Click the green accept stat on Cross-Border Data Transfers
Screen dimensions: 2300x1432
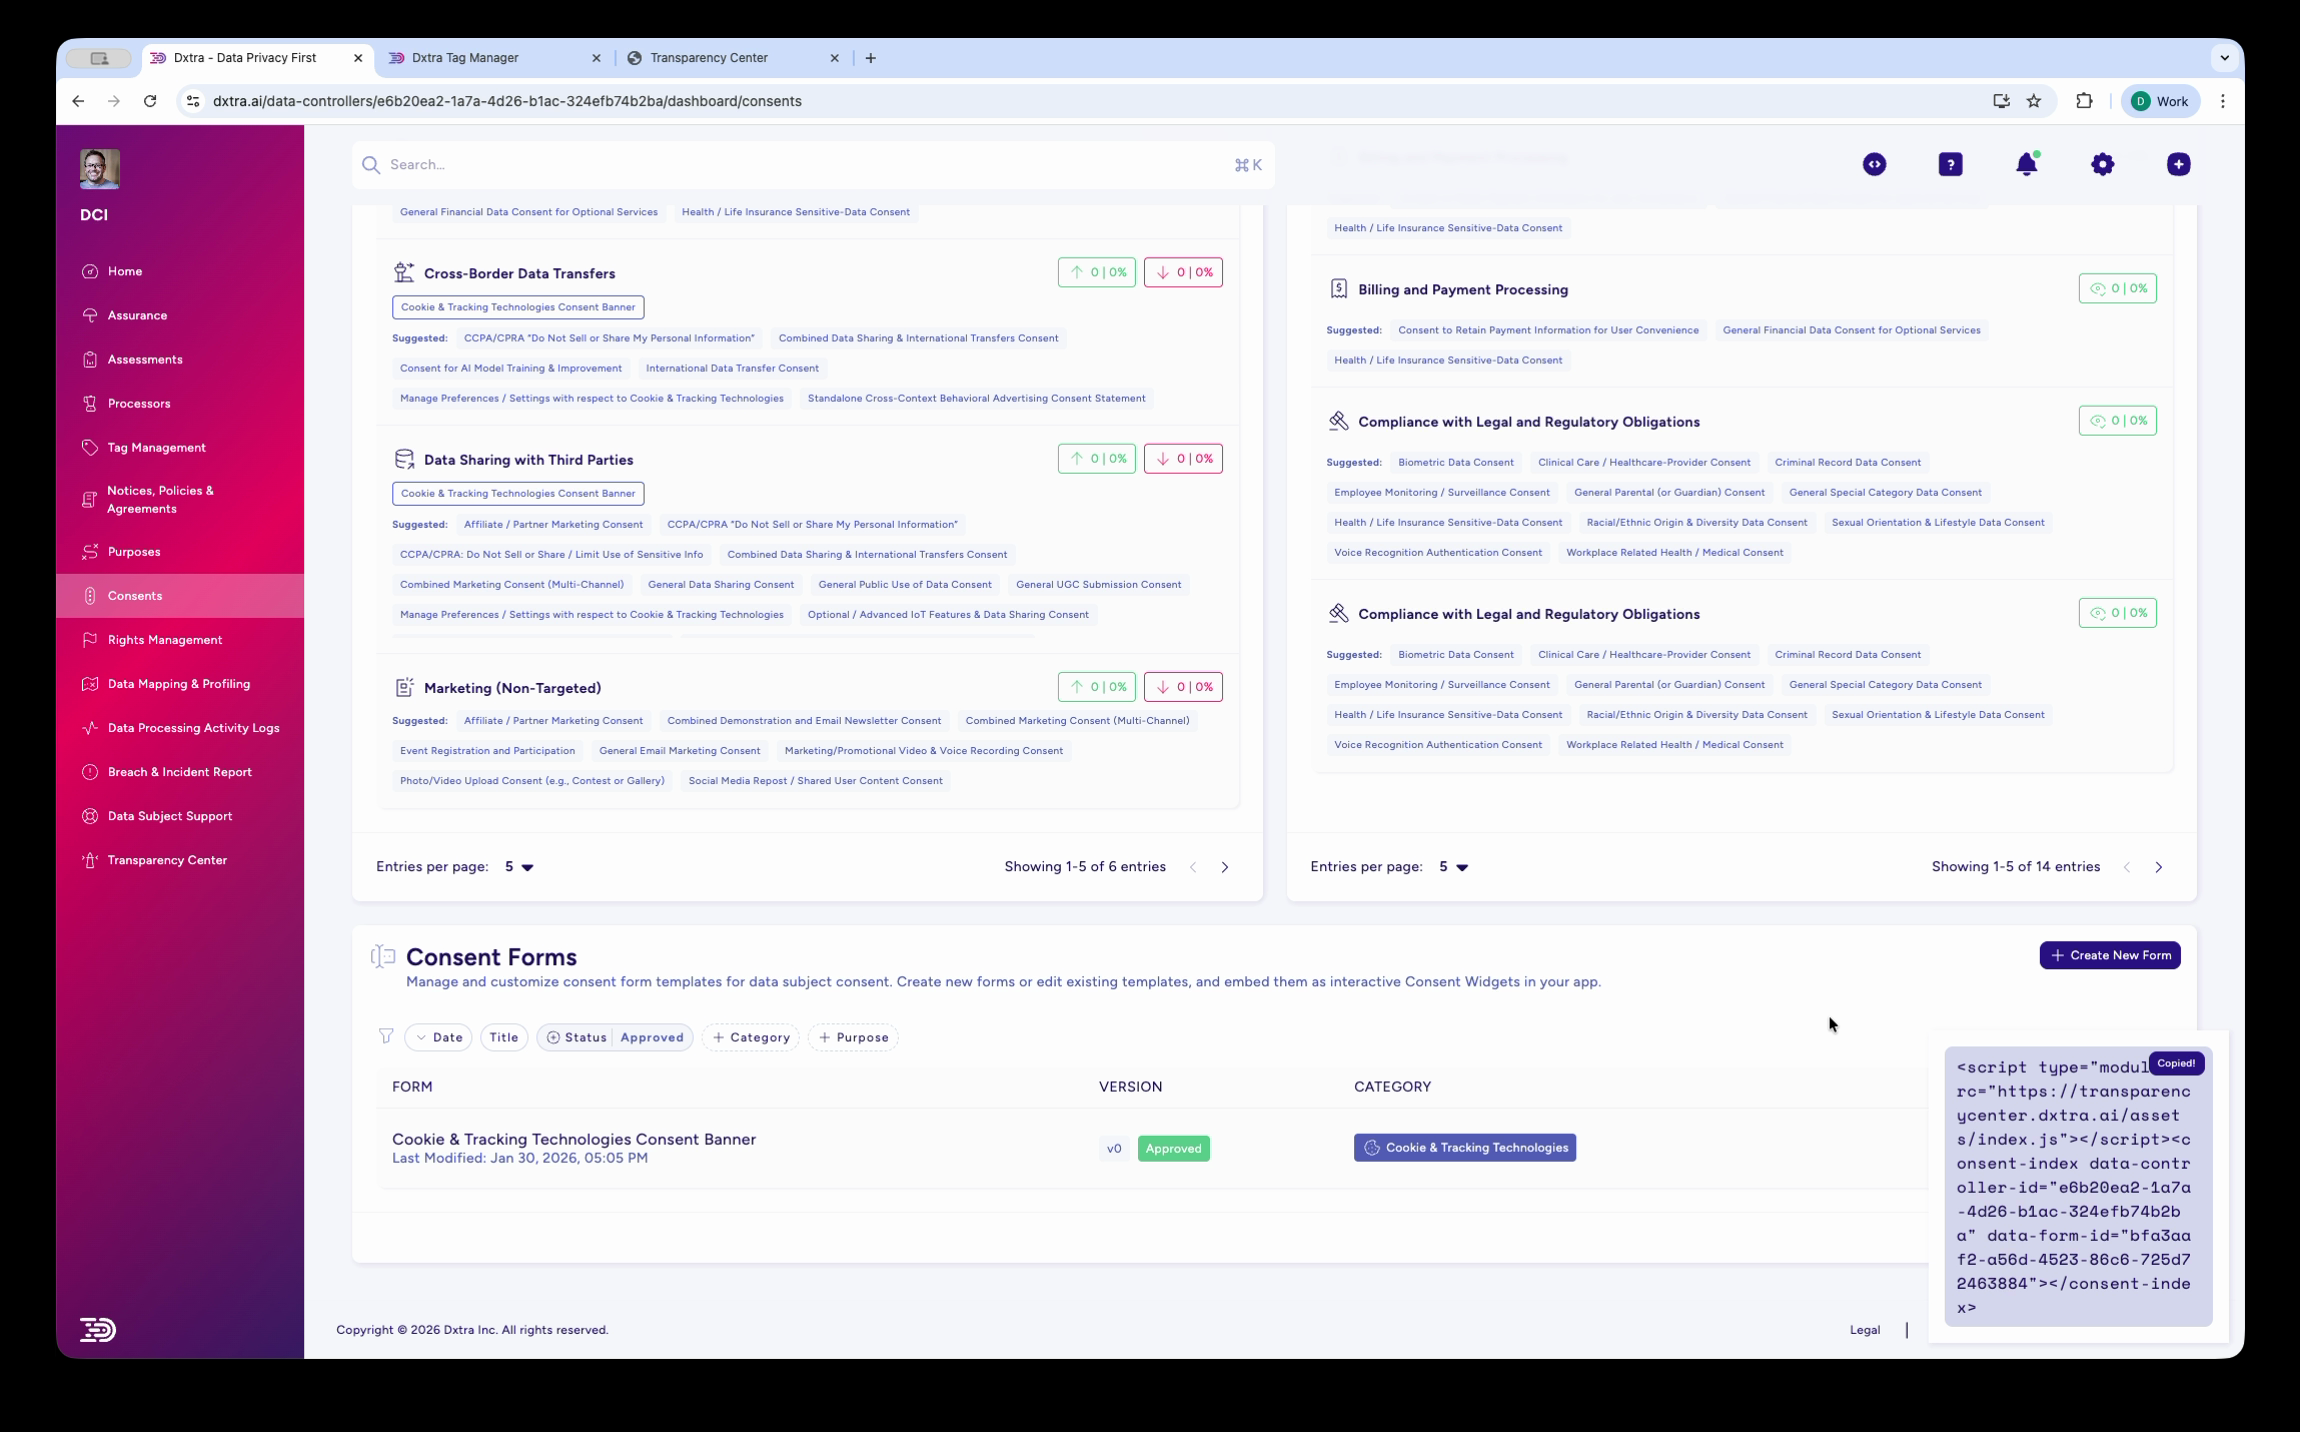pyautogui.click(x=1096, y=271)
